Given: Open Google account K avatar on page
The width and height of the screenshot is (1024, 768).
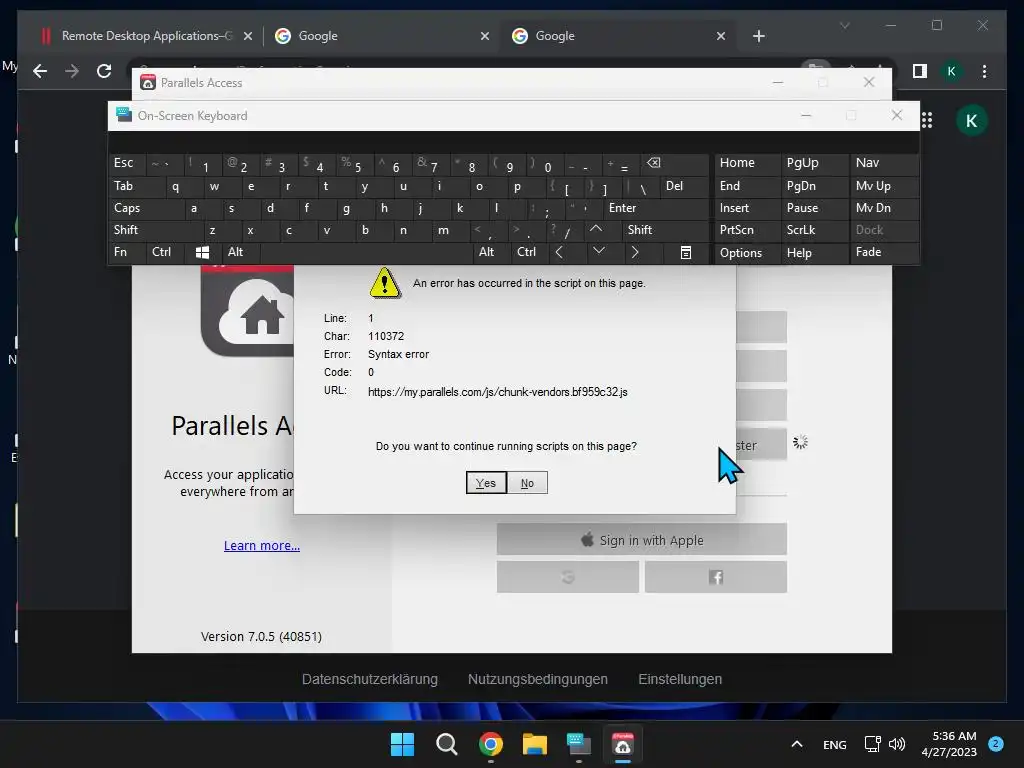Looking at the screenshot, I should pos(972,121).
